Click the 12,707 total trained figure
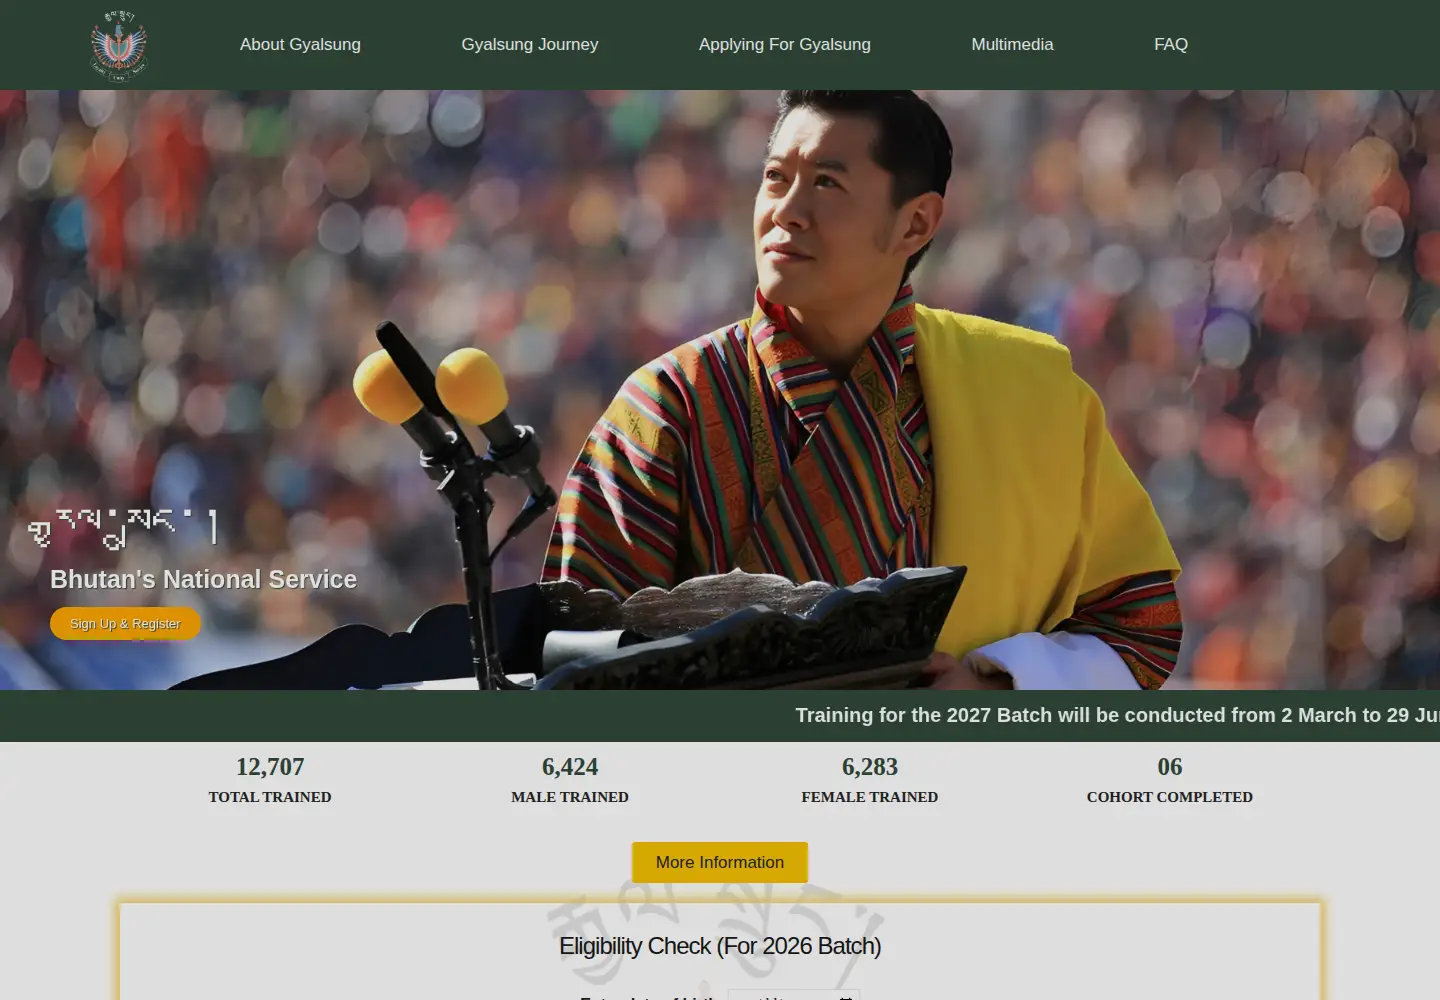The height and width of the screenshot is (1000, 1440). [x=270, y=767]
